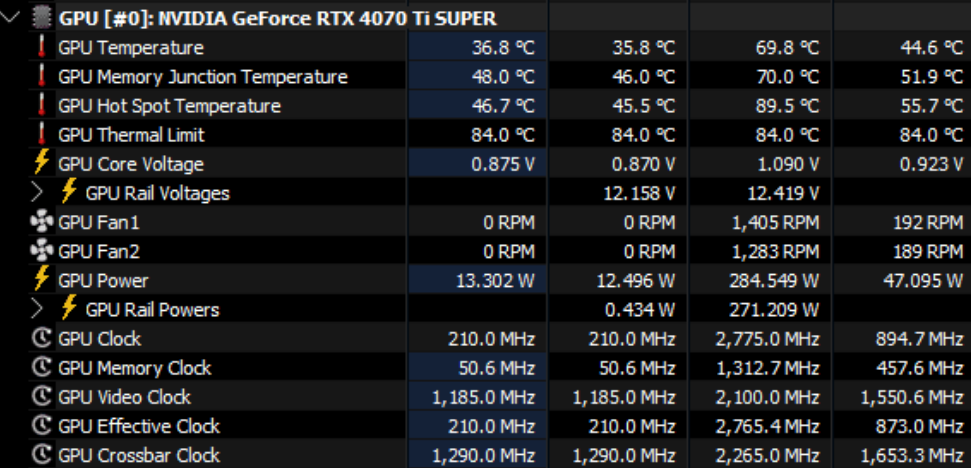Click the 2,765.4 MHz effective clock maximum
Image resolution: width=971 pixels, height=468 pixels.
(768, 426)
